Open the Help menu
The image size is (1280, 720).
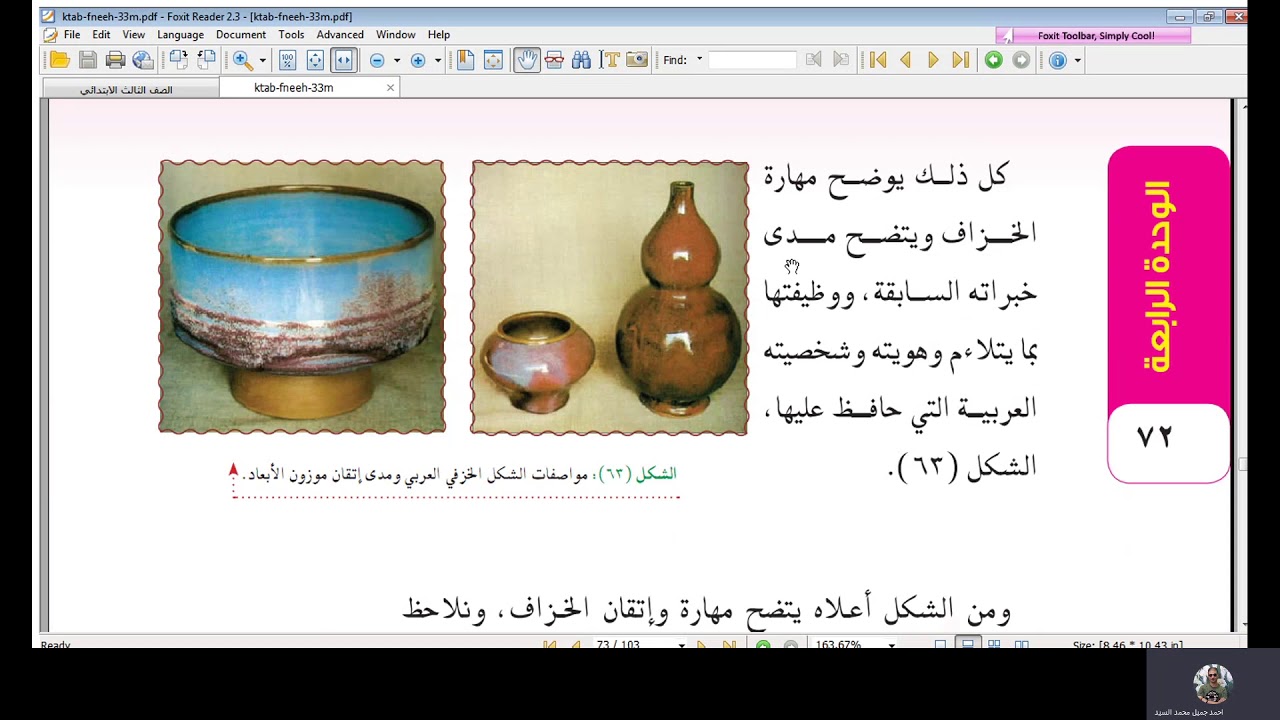coord(439,34)
